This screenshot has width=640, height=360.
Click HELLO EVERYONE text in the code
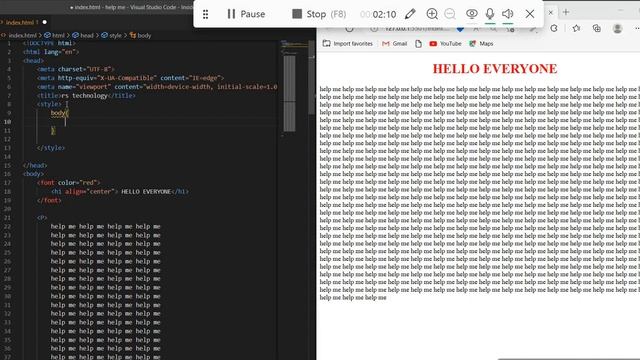(x=146, y=191)
